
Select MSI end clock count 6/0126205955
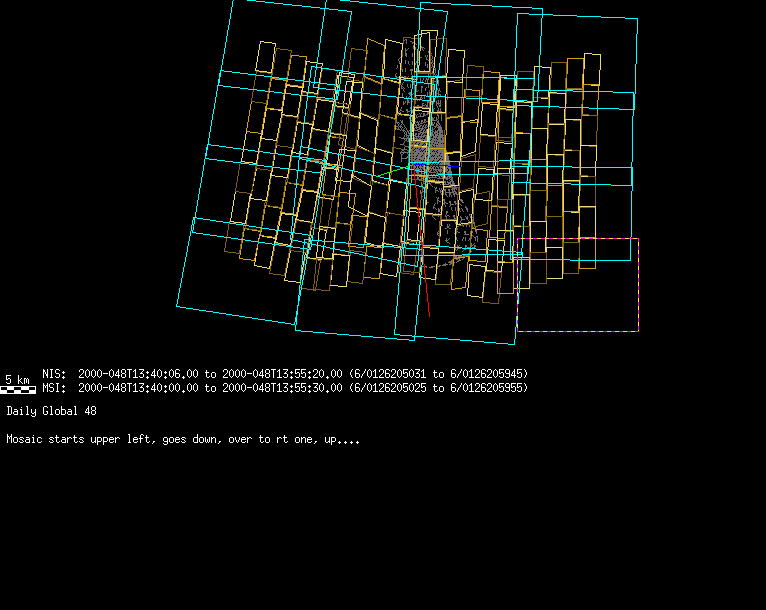coord(488,388)
